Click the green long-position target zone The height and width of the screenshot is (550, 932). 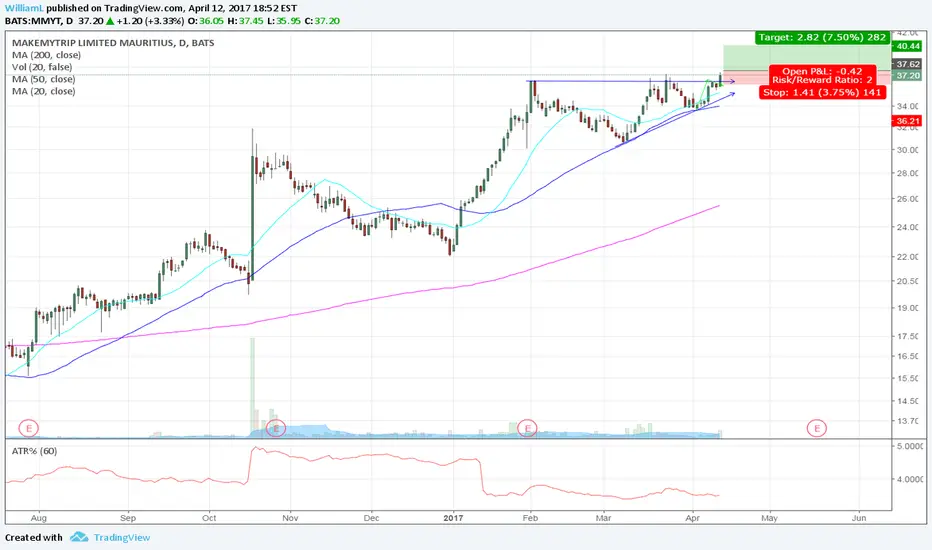click(807, 58)
